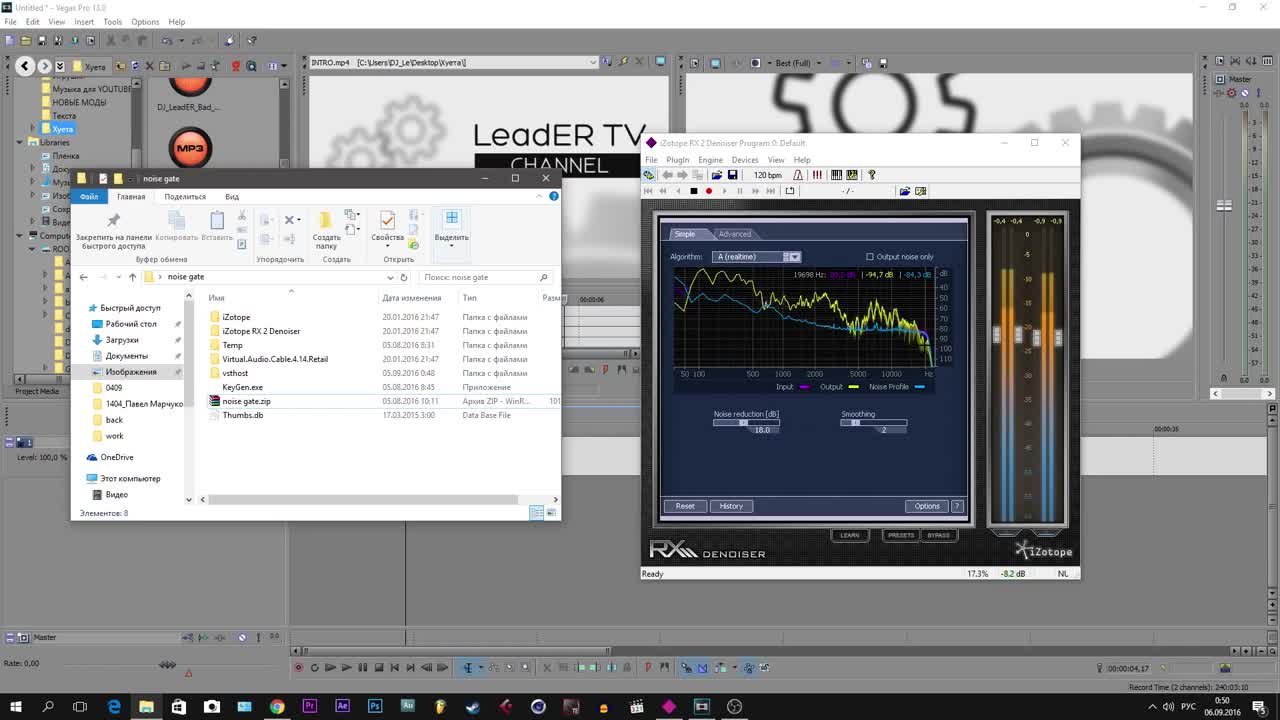
Task: Click the Reset button in Denoiser
Action: click(x=685, y=506)
